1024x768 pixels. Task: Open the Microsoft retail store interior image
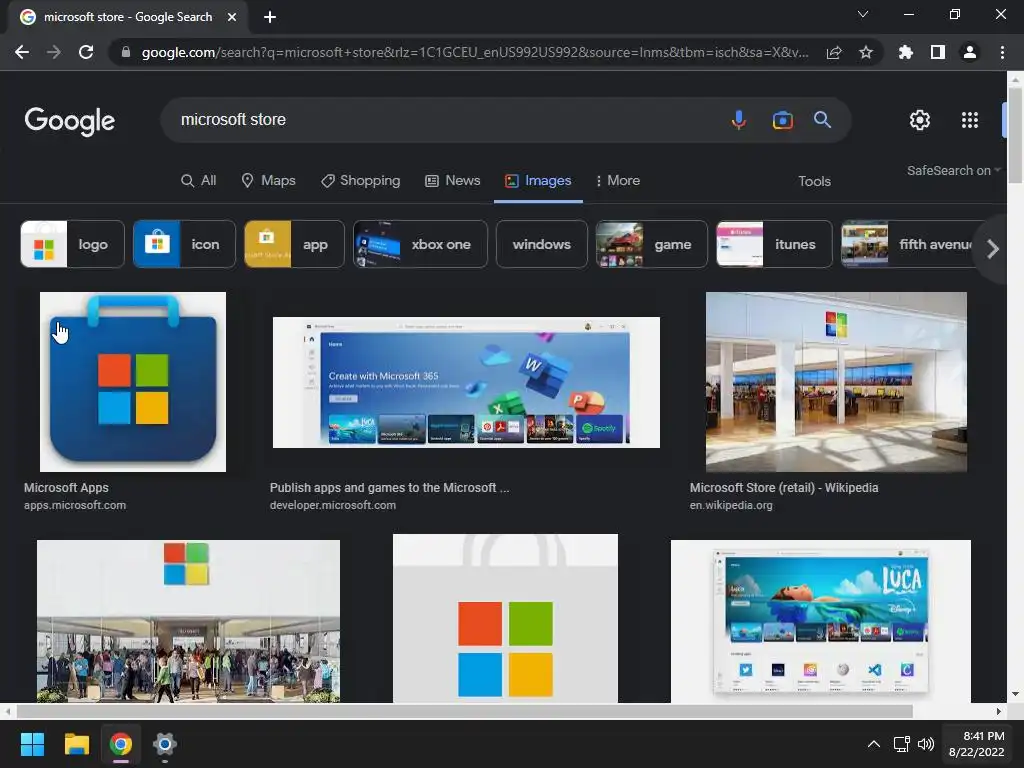[x=836, y=382]
